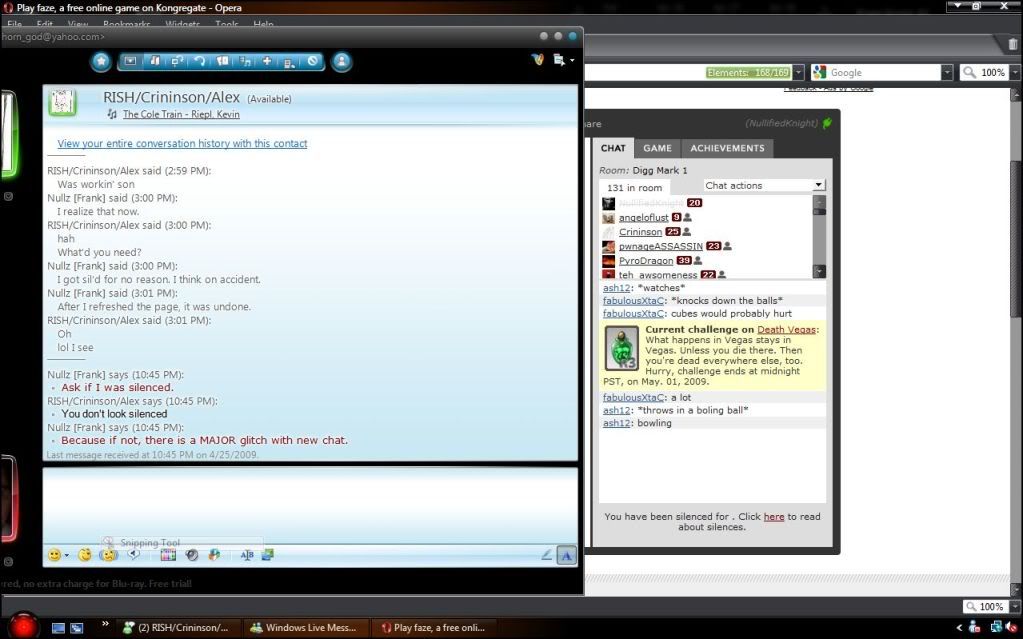Switch to the CHAT tab
1023x639 pixels.
point(613,148)
